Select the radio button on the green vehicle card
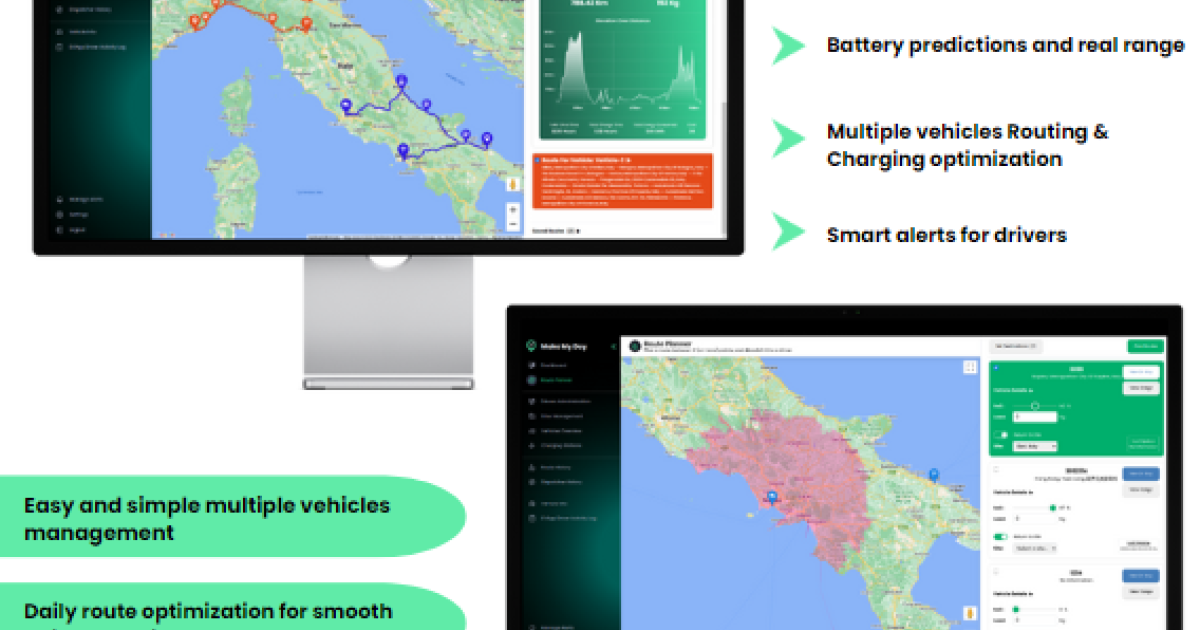Screen dimensions: 1200x630 point(994,368)
